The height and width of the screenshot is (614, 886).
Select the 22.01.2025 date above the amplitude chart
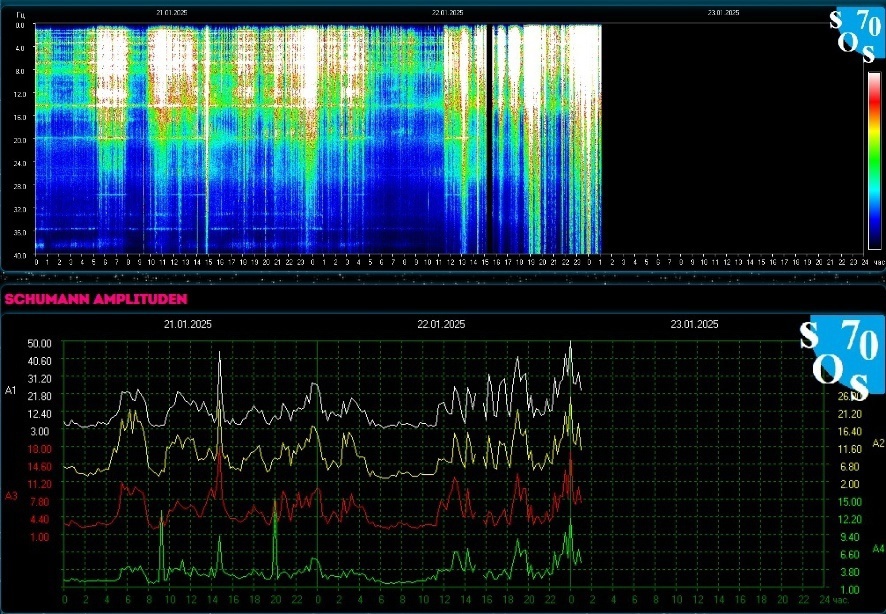pos(441,325)
